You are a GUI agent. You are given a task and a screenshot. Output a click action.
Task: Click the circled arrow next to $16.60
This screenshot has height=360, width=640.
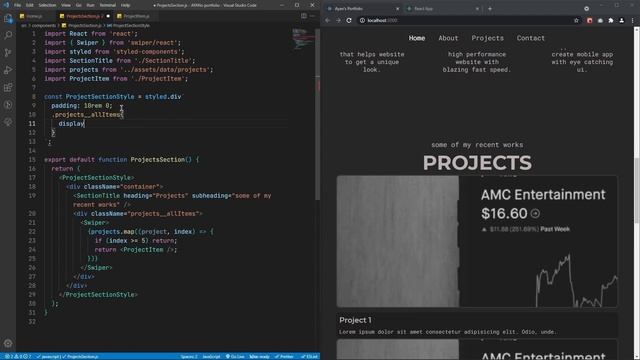(535, 213)
